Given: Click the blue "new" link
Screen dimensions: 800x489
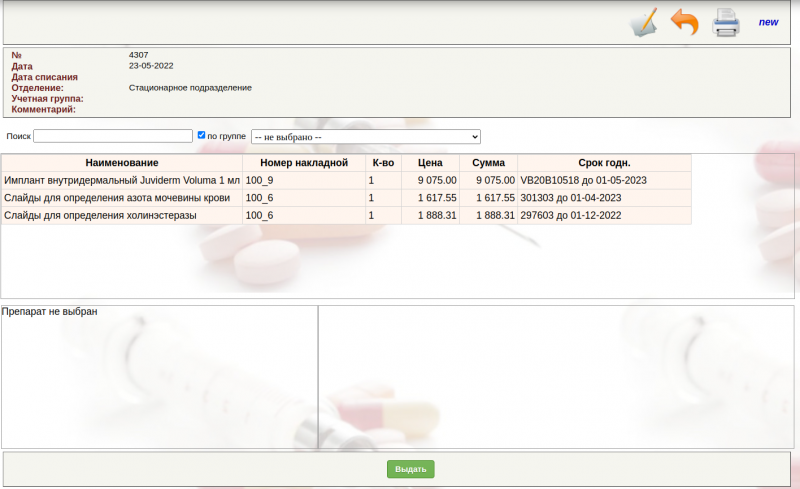Looking at the screenshot, I should [768, 22].
